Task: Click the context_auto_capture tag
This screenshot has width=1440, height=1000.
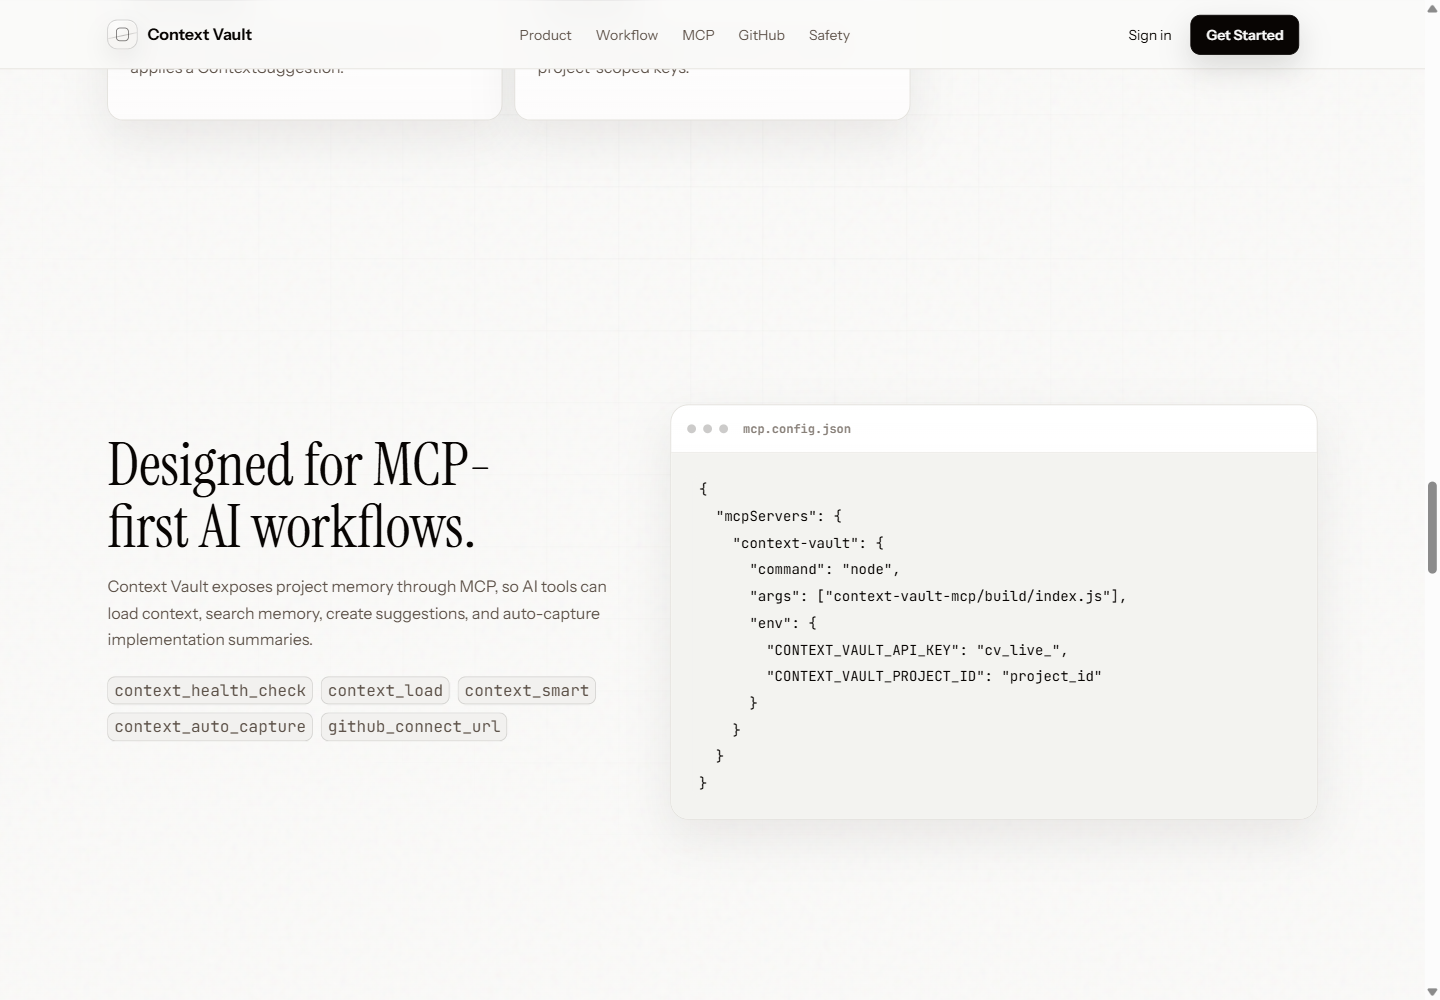Action: click(210, 726)
